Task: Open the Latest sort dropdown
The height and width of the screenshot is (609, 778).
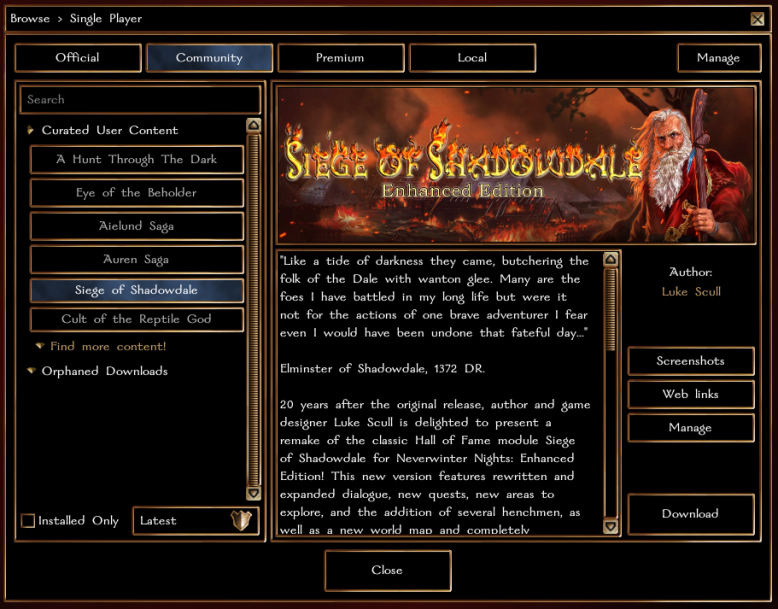Action: [x=195, y=521]
